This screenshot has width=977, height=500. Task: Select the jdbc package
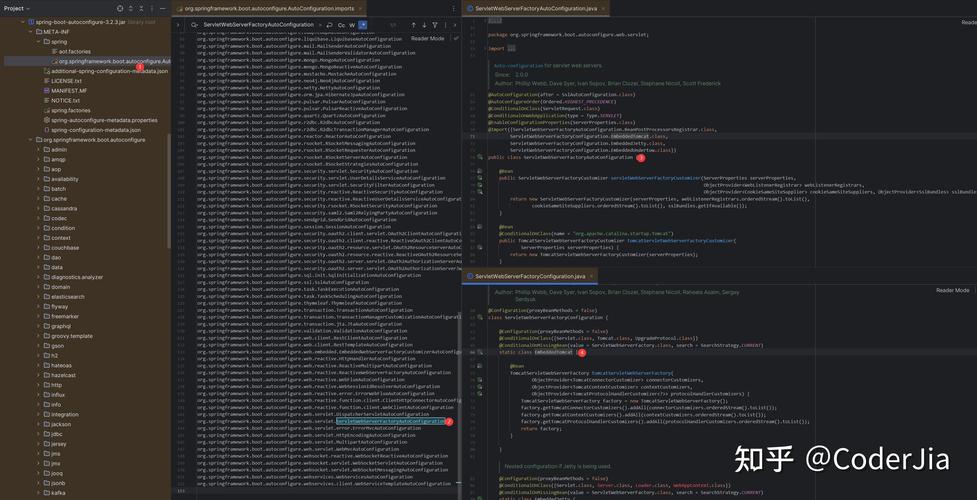point(57,434)
